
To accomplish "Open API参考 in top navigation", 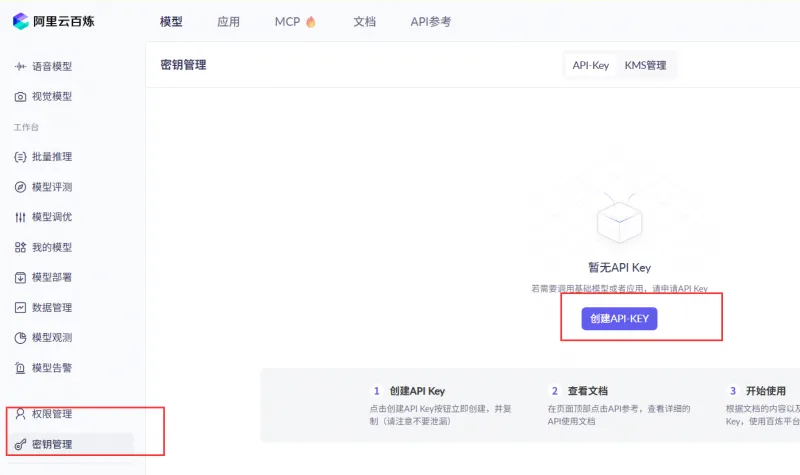I will (x=430, y=21).
